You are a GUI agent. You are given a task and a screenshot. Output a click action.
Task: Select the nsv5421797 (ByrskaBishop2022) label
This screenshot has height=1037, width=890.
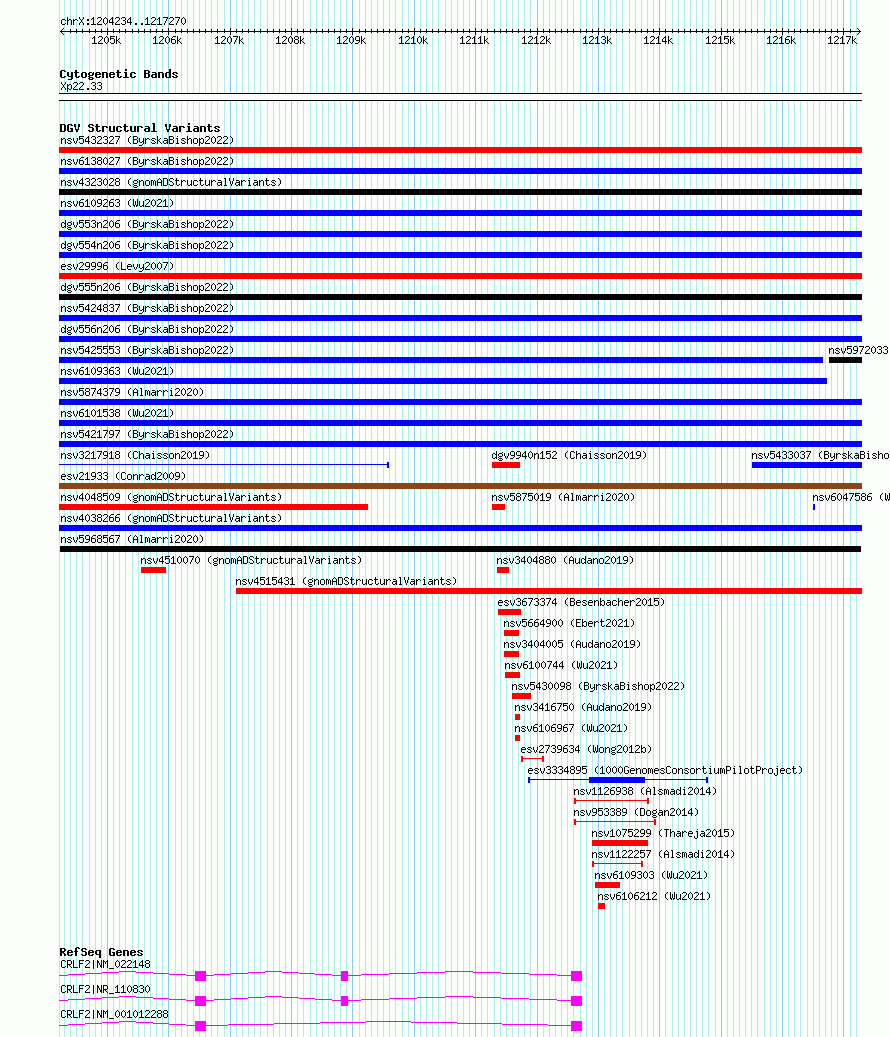(147, 435)
